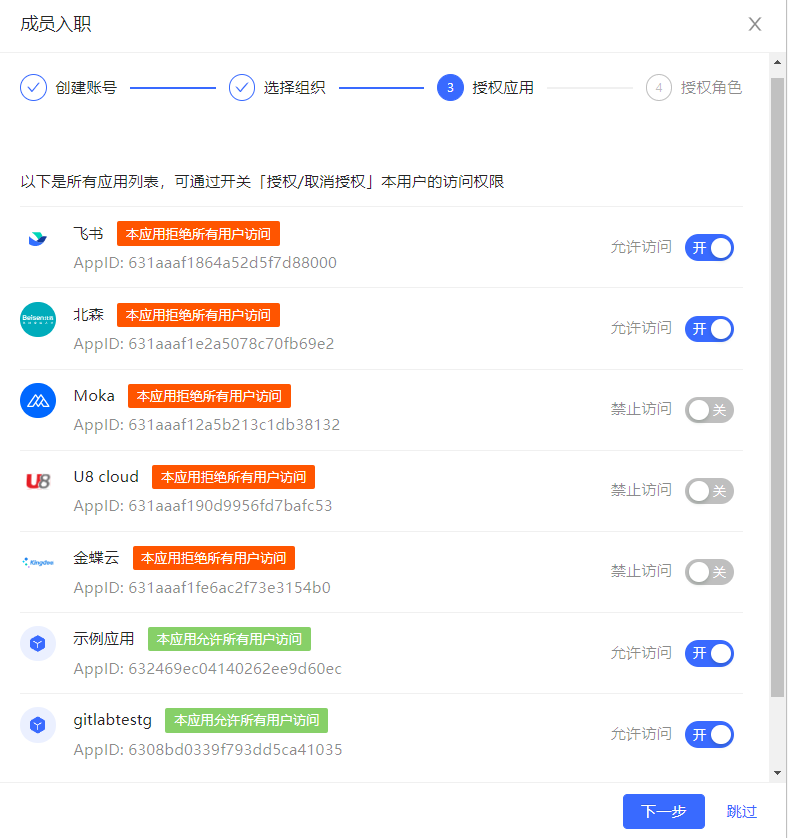The height and width of the screenshot is (838, 788).
Task: Click the 创建账号 checkmark step icon
Action: 34,88
